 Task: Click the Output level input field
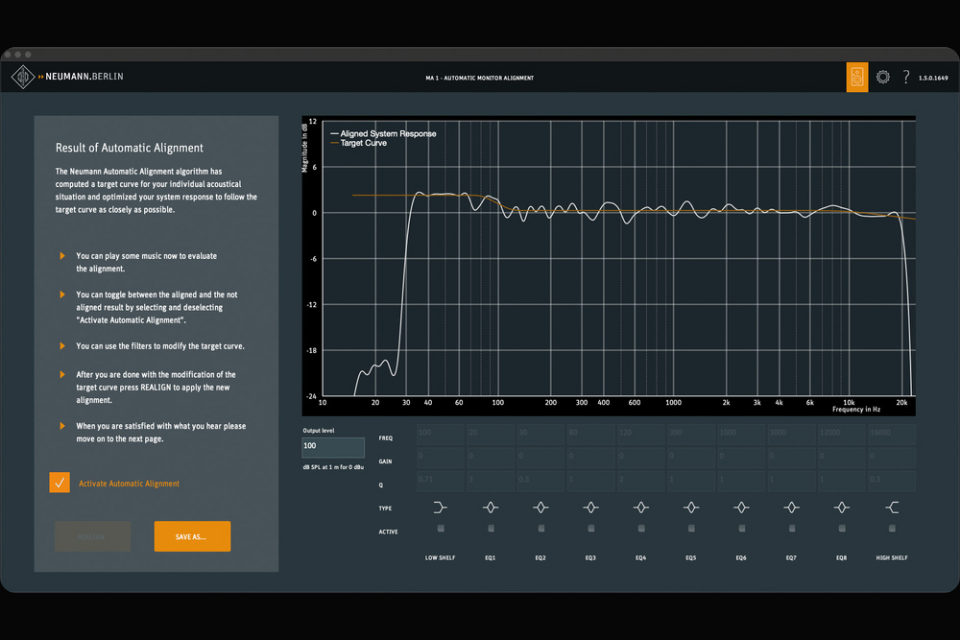point(333,446)
